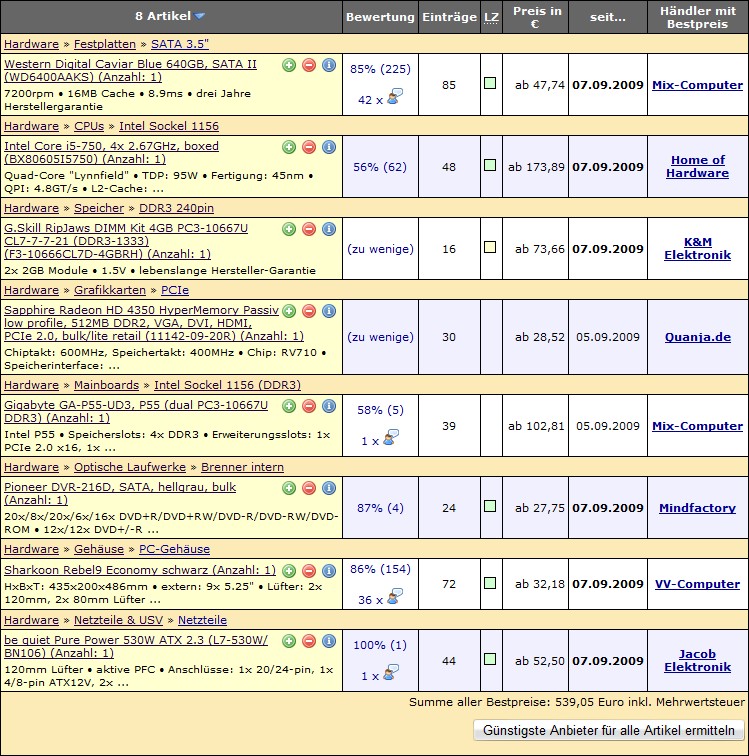Open the 85% (225) rating for Western Digital
Image resolution: width=749 pixels, height=756 pixels.
pyautogui.click(x=380, y=69)
